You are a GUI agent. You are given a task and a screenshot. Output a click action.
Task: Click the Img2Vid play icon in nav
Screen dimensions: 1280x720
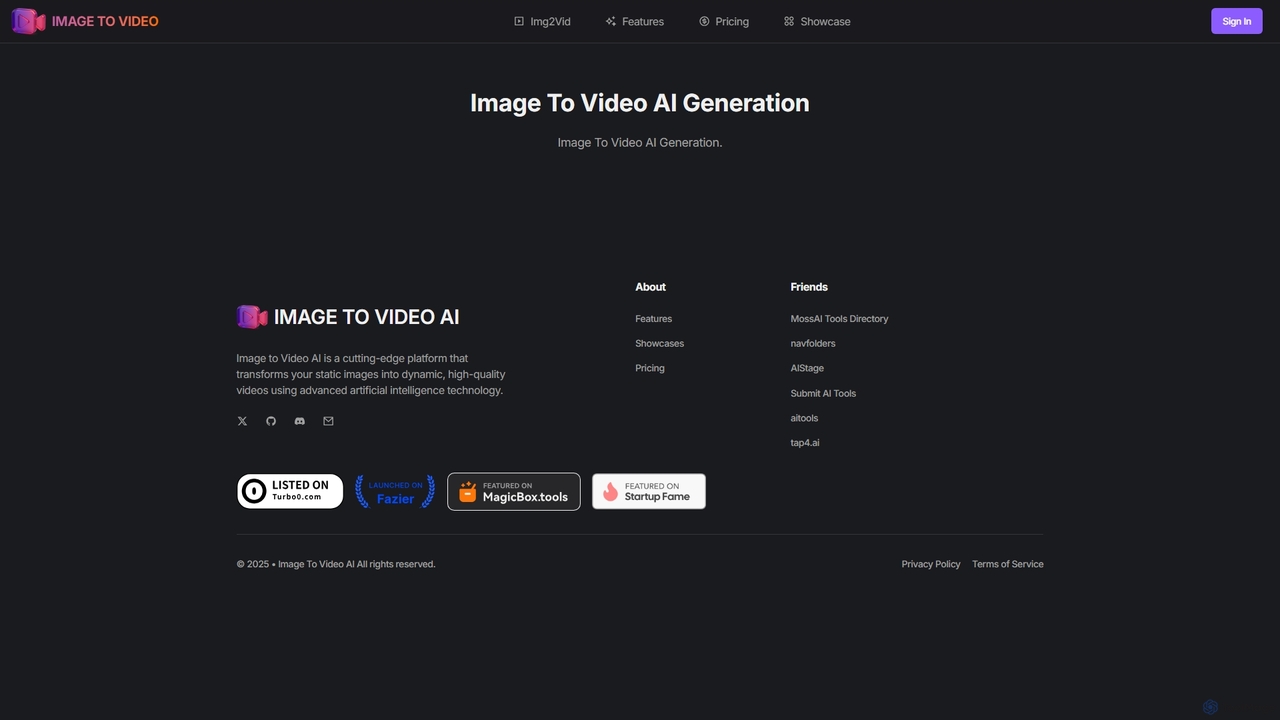point(519,21)
